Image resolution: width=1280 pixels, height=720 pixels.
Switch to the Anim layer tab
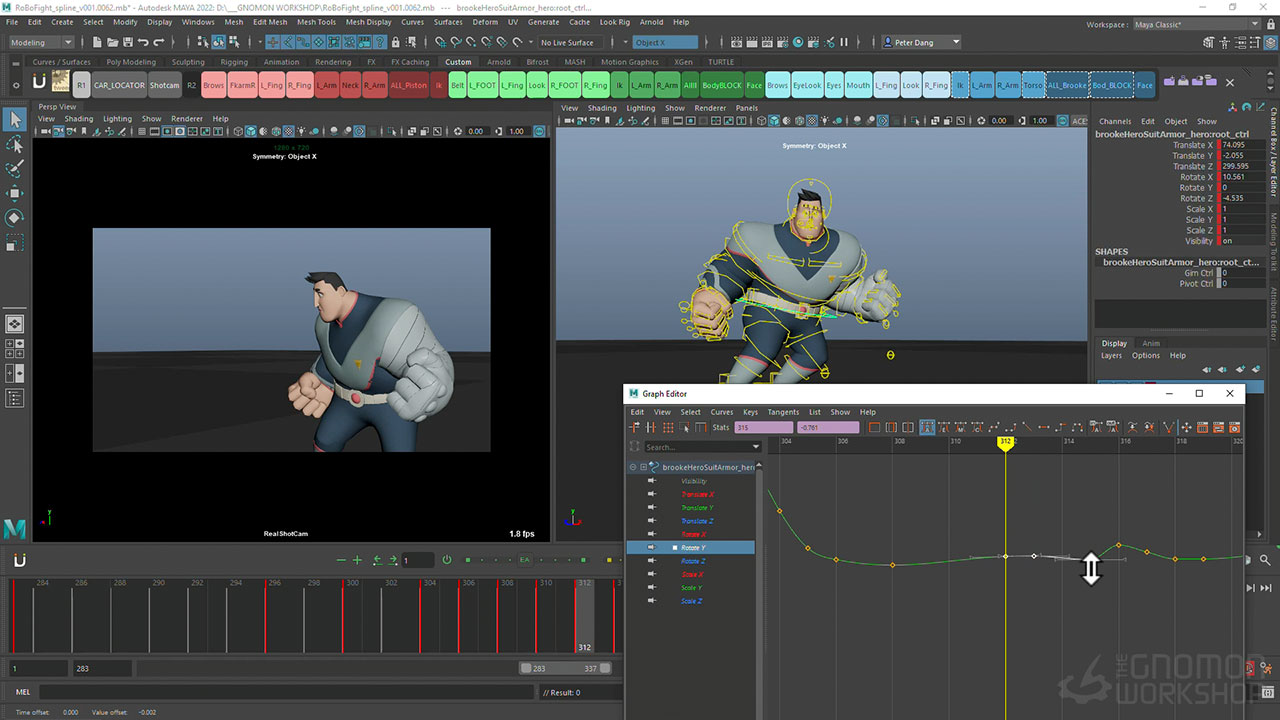[1151, 343]
